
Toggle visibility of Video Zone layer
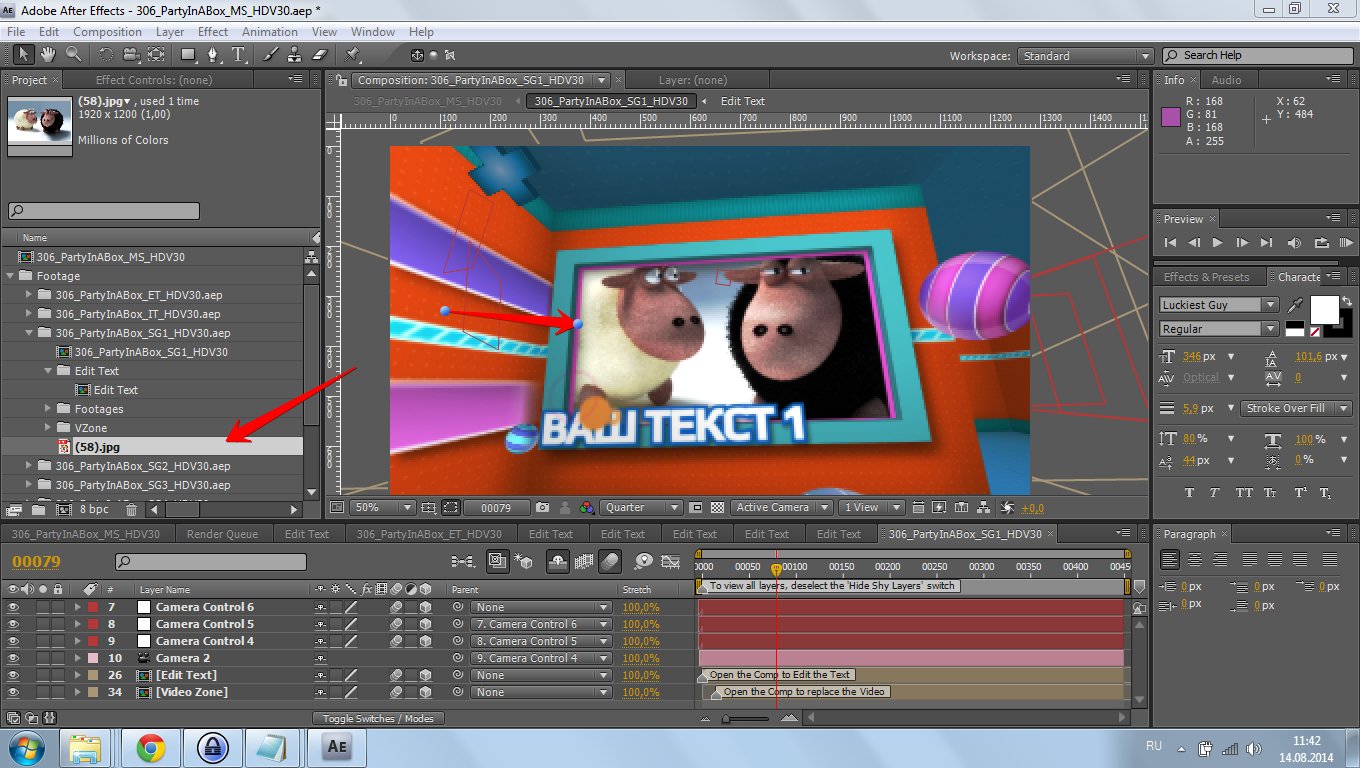coord(13,692)
